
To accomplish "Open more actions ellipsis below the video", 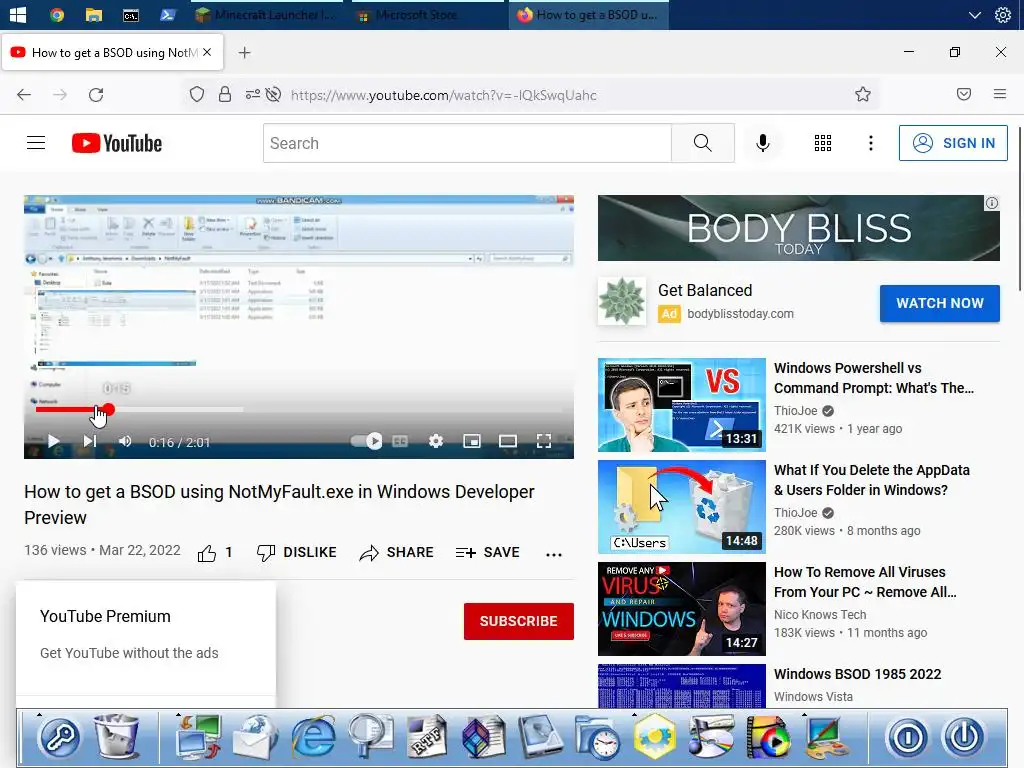I will (554, 554).
